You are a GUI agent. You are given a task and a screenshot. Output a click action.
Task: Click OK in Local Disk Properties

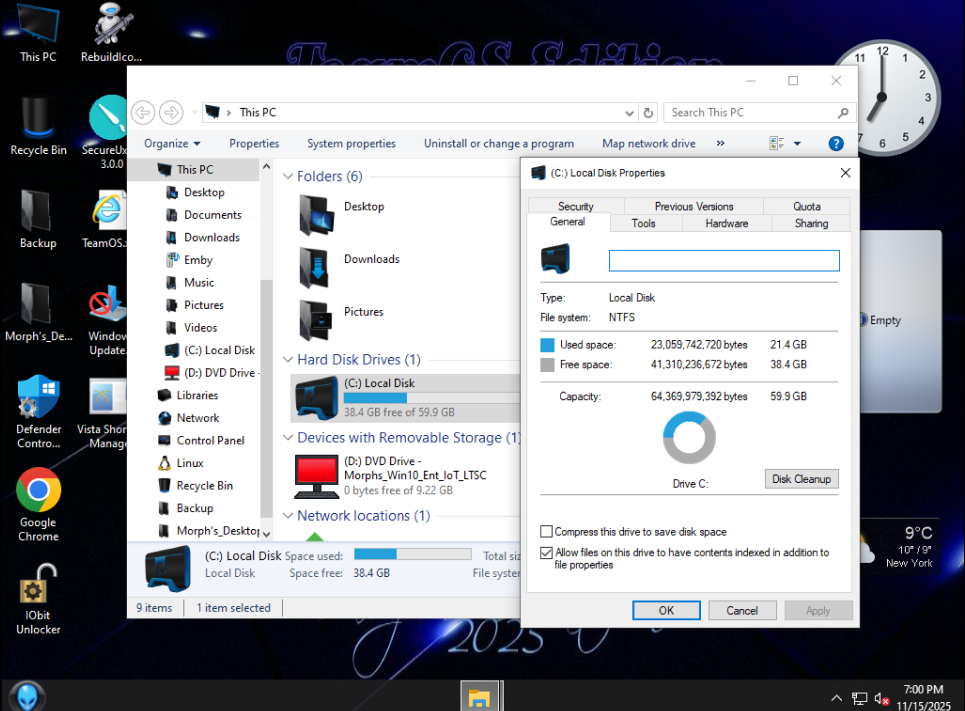click(x=666, y=610)
